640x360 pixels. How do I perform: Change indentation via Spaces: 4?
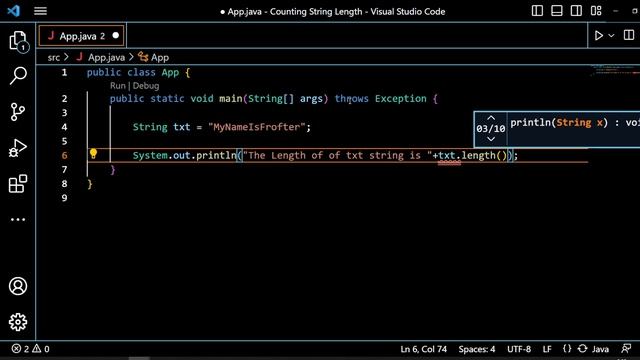477,349
